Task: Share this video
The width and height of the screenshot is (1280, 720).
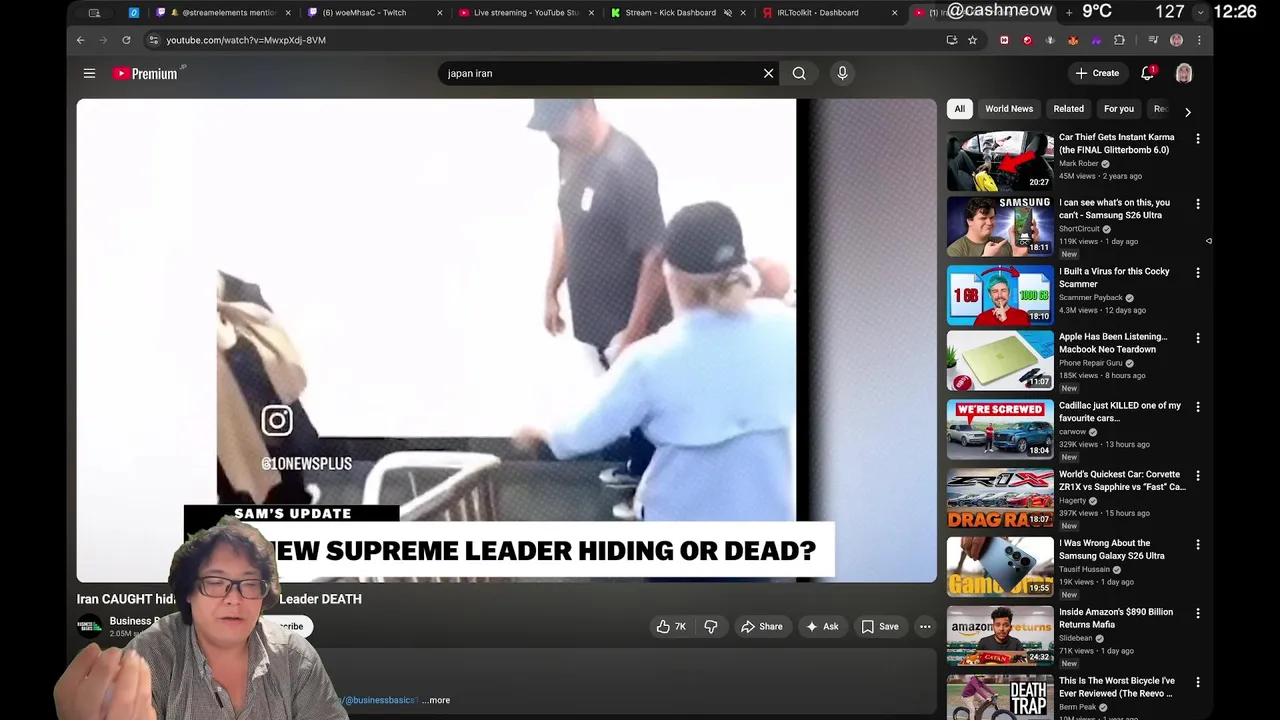Action: pyautogui.click(x=761, y=626)
